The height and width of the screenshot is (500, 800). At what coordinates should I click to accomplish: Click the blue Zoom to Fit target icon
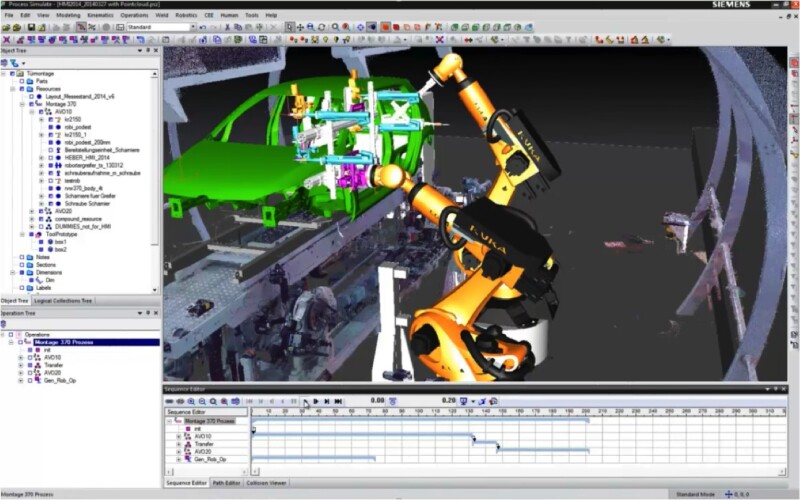(361, 27)
